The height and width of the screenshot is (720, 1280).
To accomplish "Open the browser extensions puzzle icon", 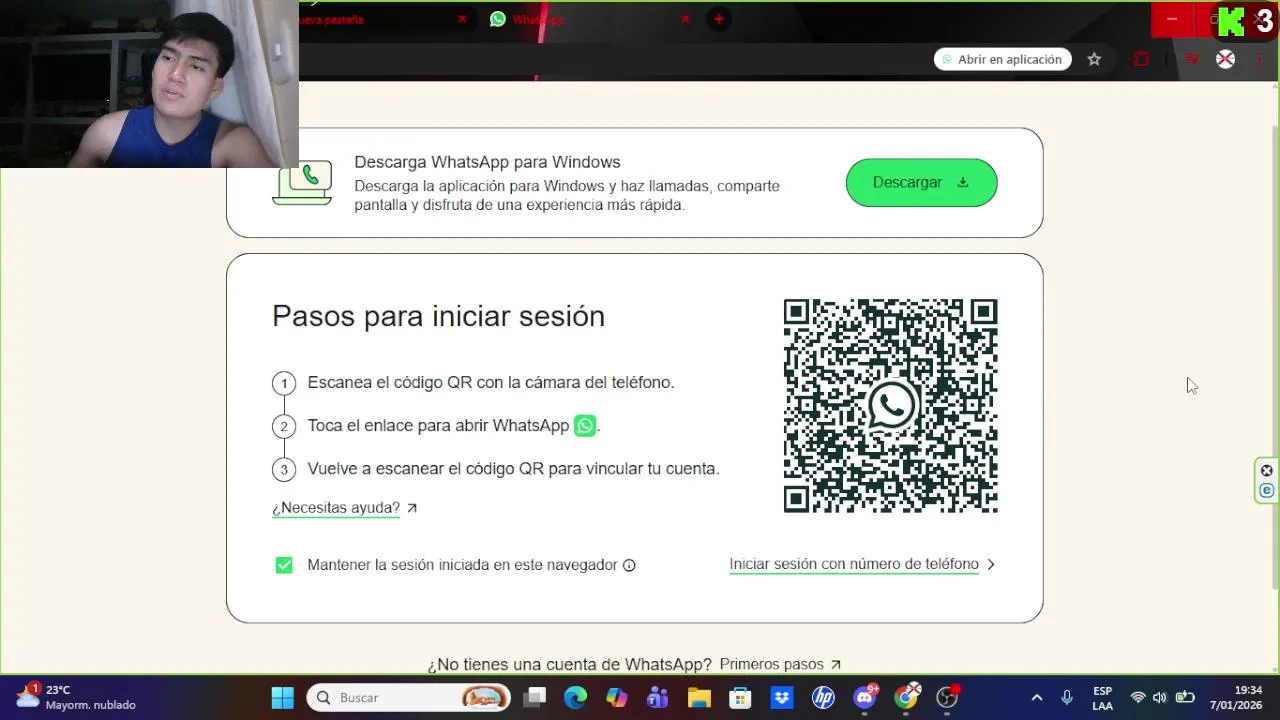I will click(x=1141, y=59).
